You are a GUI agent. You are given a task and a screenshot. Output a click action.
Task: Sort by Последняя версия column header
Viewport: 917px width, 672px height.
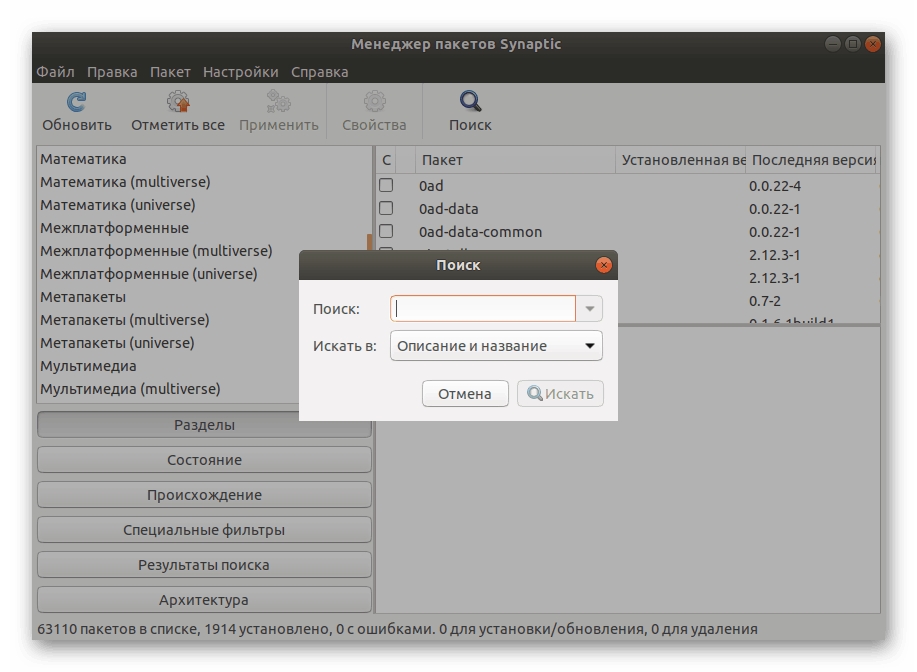coord(813,160)
